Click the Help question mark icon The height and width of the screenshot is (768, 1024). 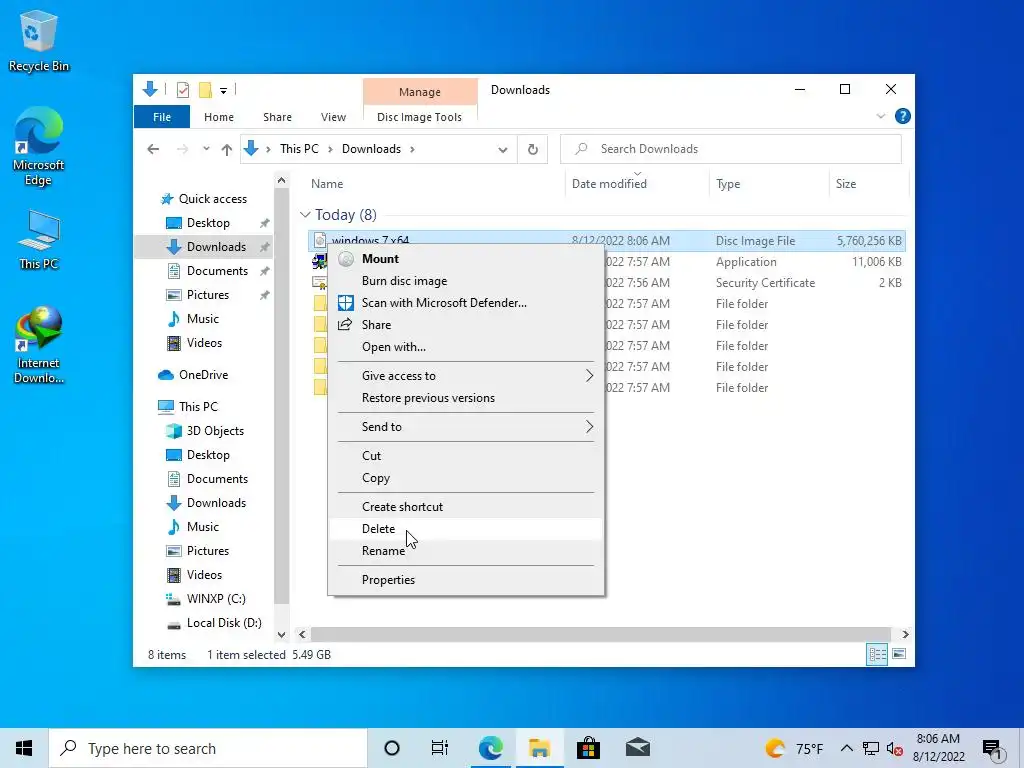903,116
